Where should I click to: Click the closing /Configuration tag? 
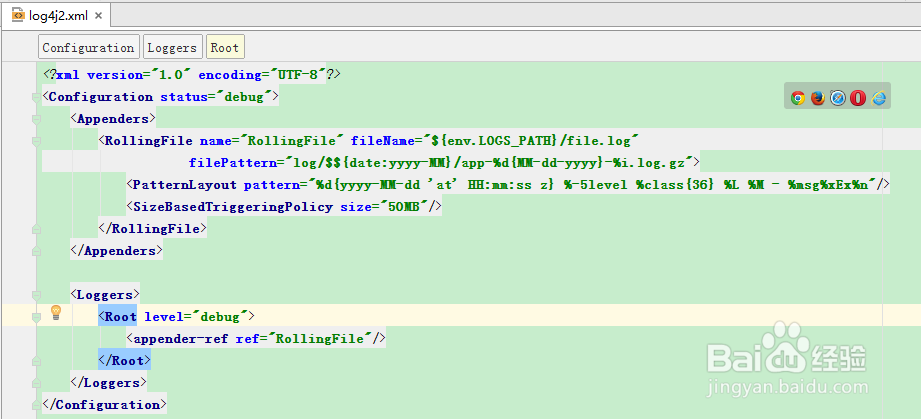(105, 405)
